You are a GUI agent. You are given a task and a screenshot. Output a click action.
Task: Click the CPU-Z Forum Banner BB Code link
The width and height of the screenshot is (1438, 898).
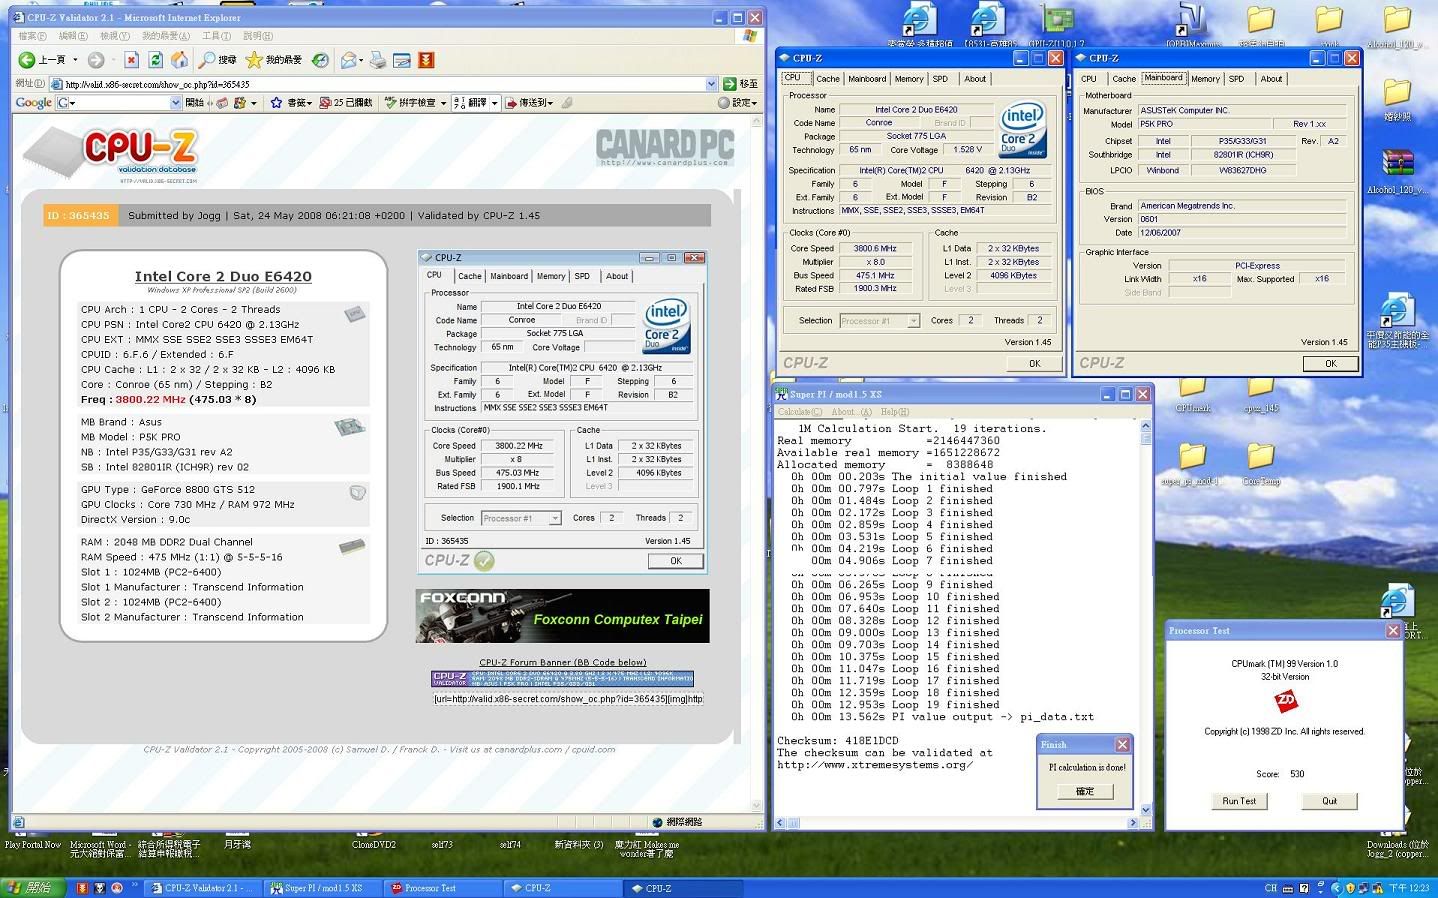coord(563,662)
